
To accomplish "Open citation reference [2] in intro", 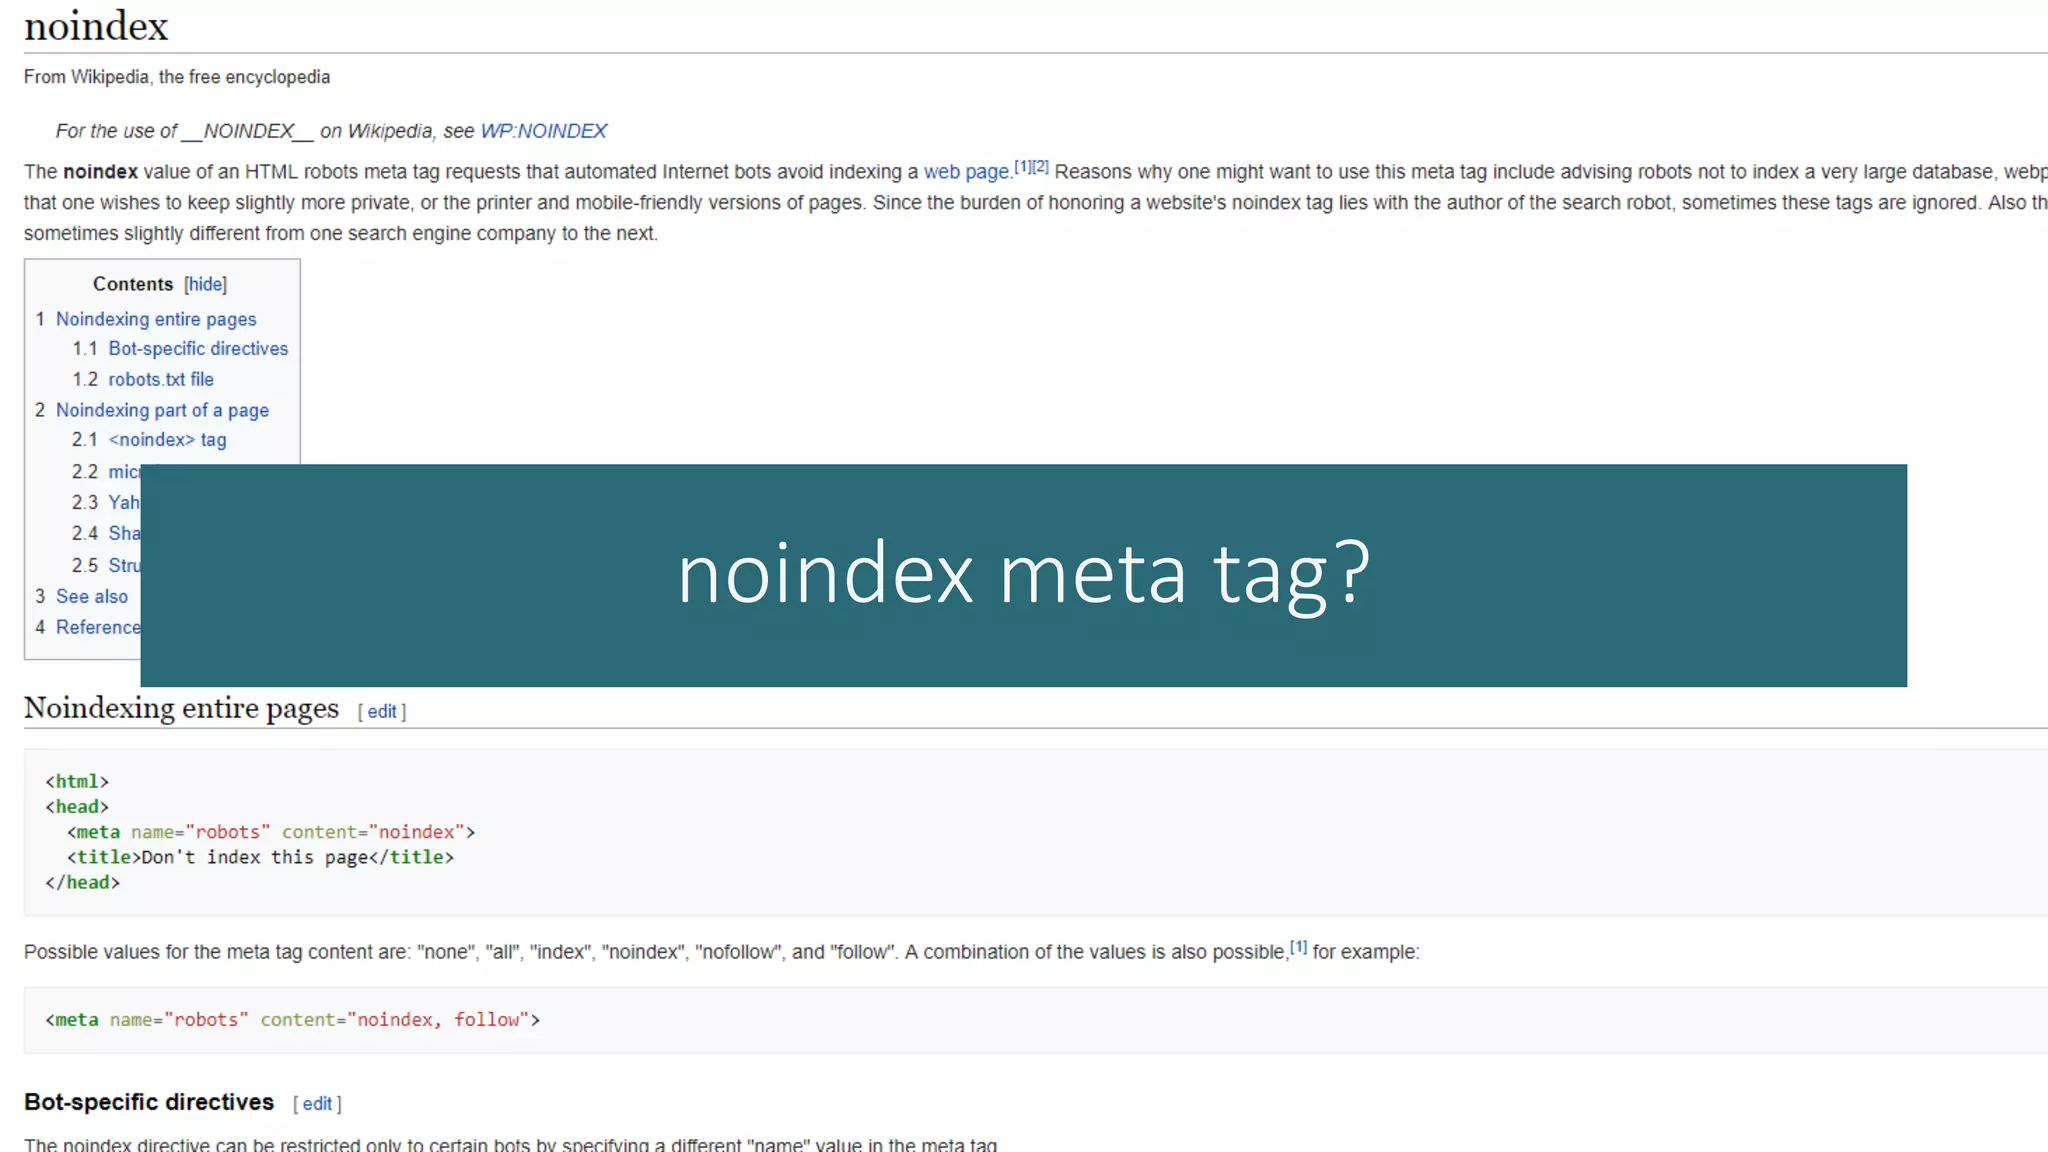I will pyautogui.click(x=1040, y=167).
